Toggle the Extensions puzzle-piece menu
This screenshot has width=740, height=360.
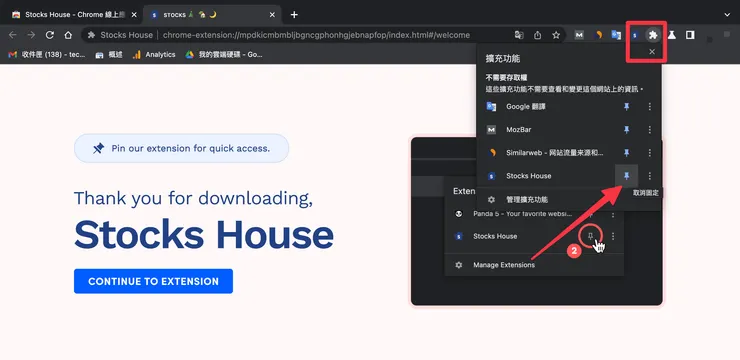[653, 35]
